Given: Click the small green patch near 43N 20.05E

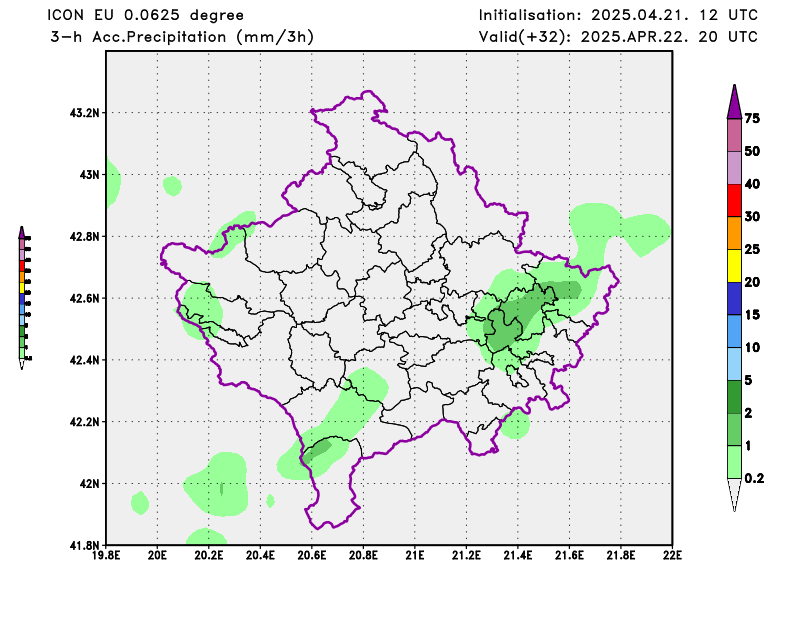Looking at the screenshot, I should [x=172, y=186].
